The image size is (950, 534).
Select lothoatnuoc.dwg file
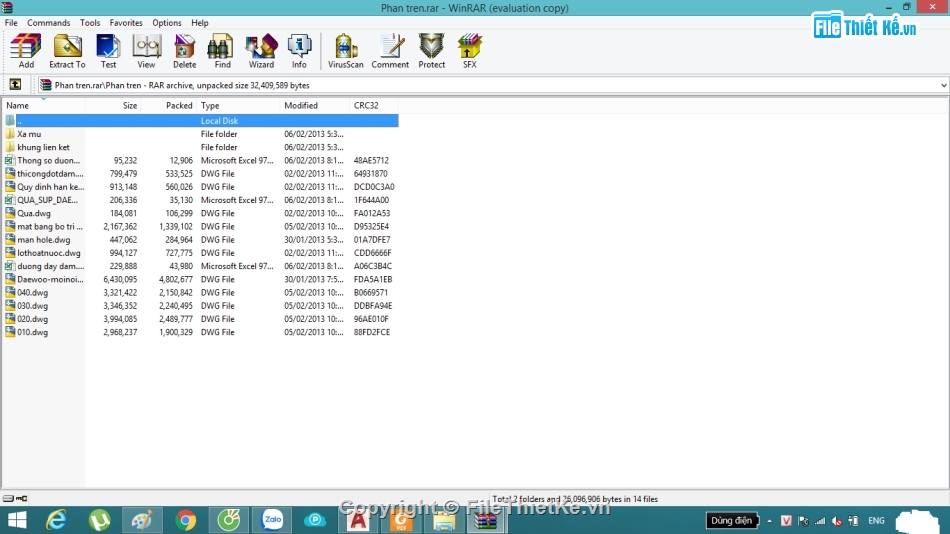point(201,253)
